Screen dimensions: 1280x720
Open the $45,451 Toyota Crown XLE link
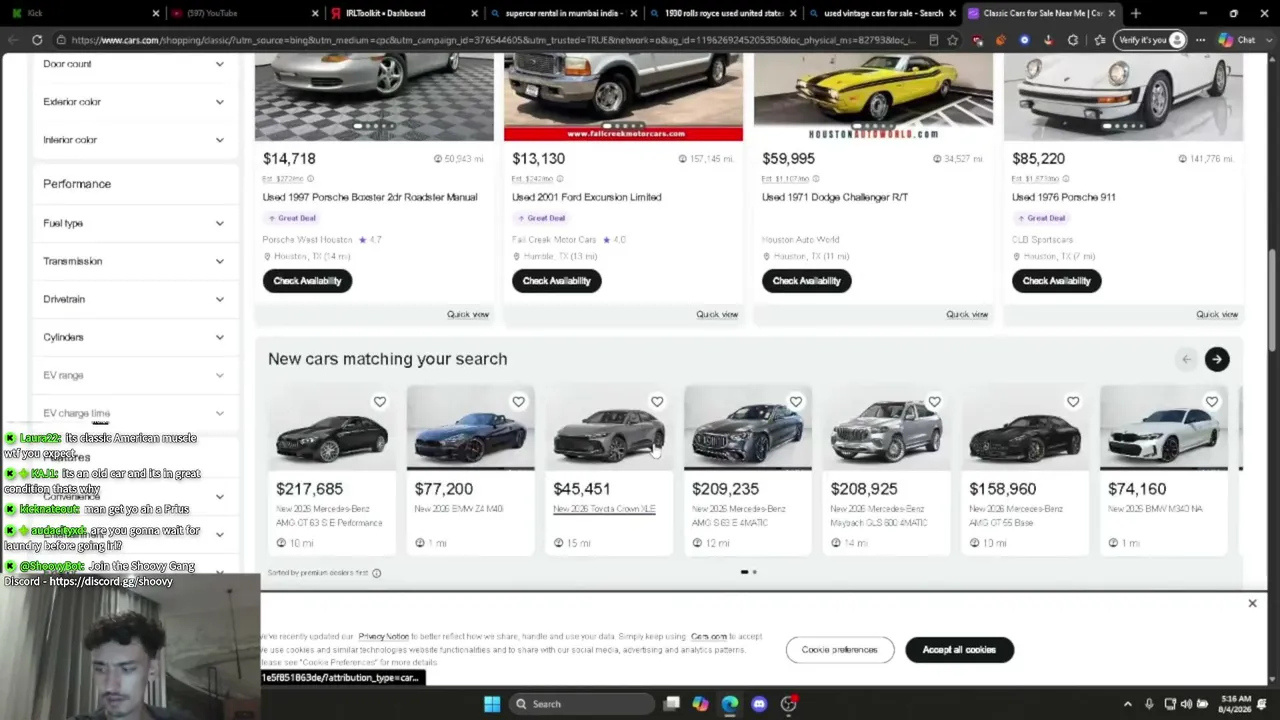point(604,509)
